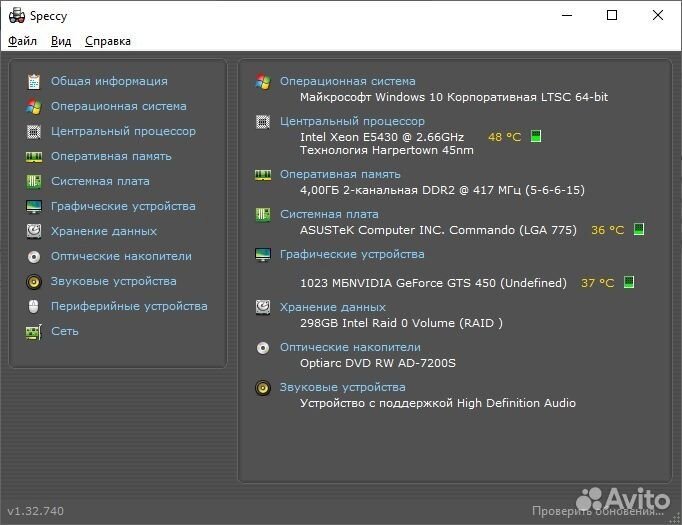Click the green CPU temperature indicator icon

pos(536,136)
